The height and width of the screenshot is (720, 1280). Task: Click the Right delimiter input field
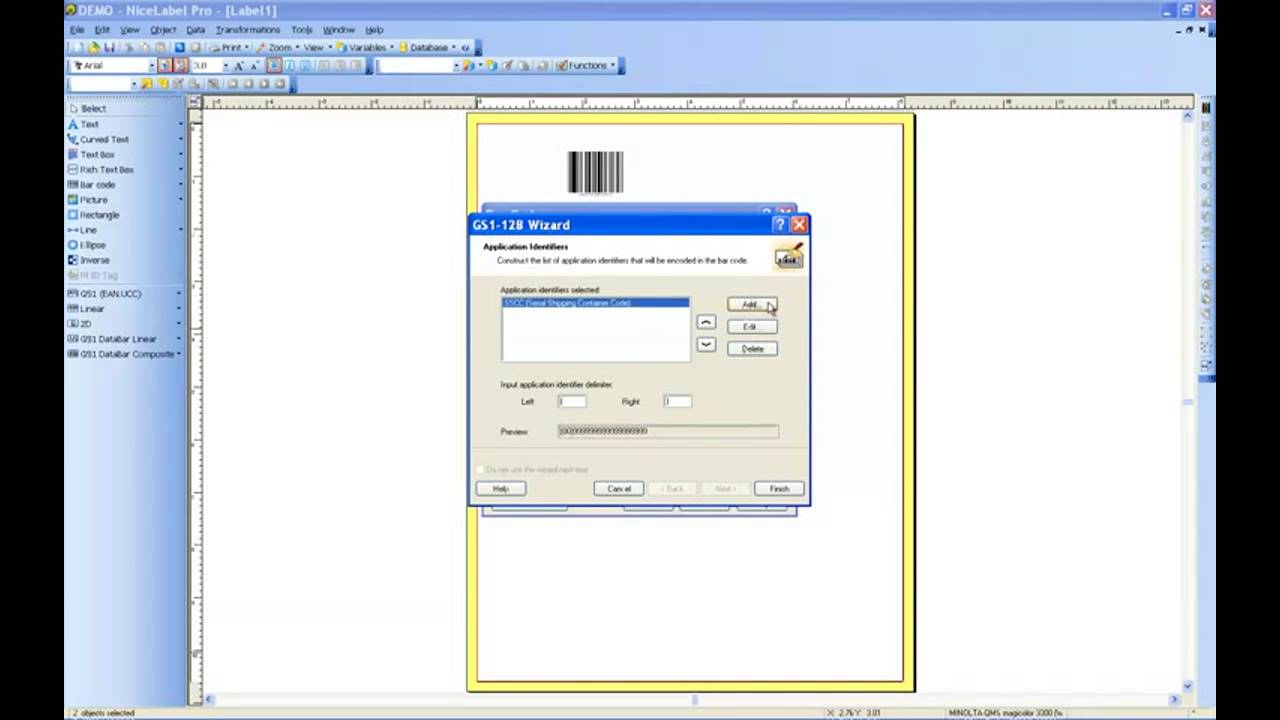[677, 401]
